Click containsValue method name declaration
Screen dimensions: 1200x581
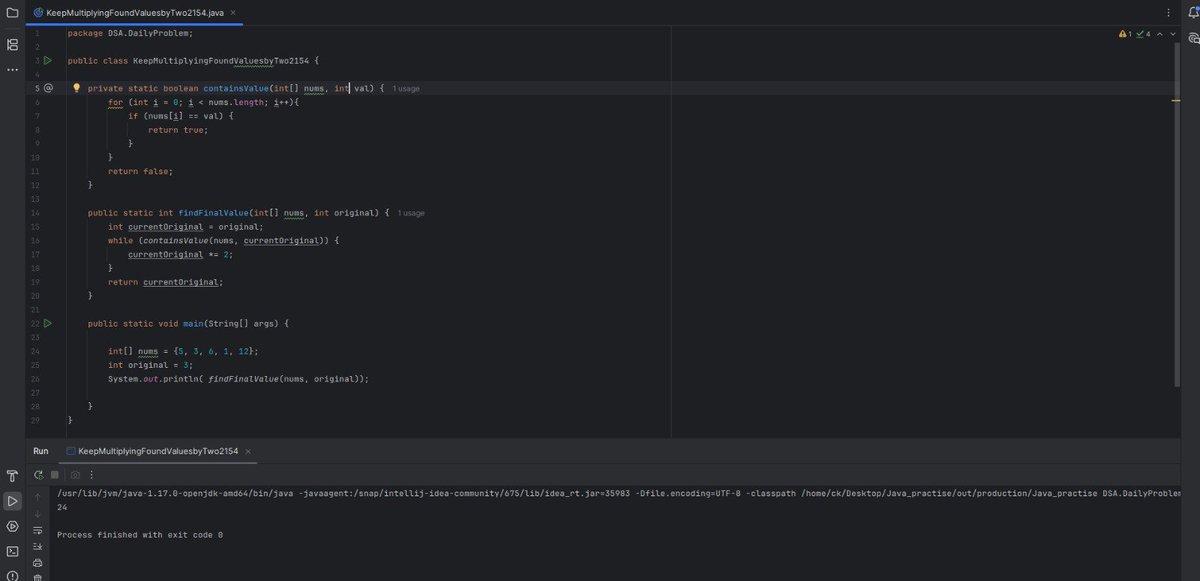point(236,88)
